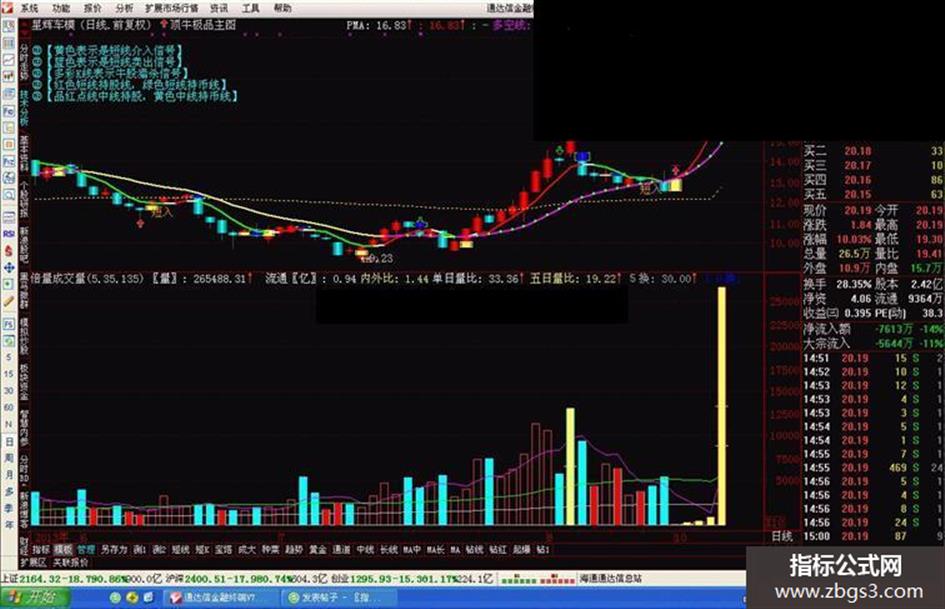Open the 扩展市场行情 menu

(x=171, y=8)
